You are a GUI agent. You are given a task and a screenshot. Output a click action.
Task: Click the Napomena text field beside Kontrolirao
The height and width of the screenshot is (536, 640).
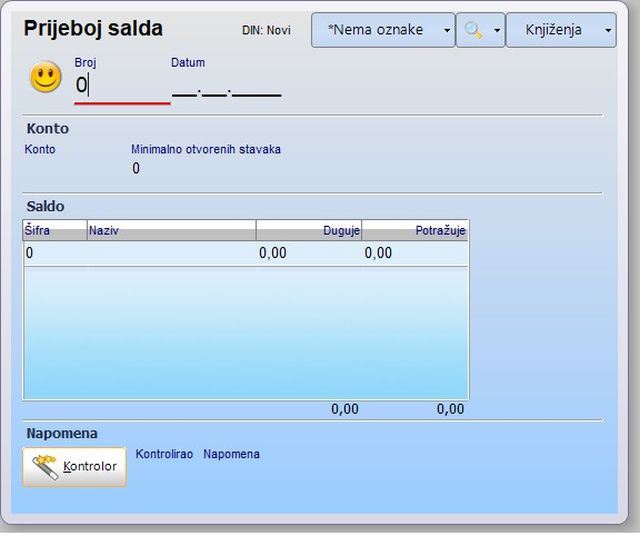[231, 454]
